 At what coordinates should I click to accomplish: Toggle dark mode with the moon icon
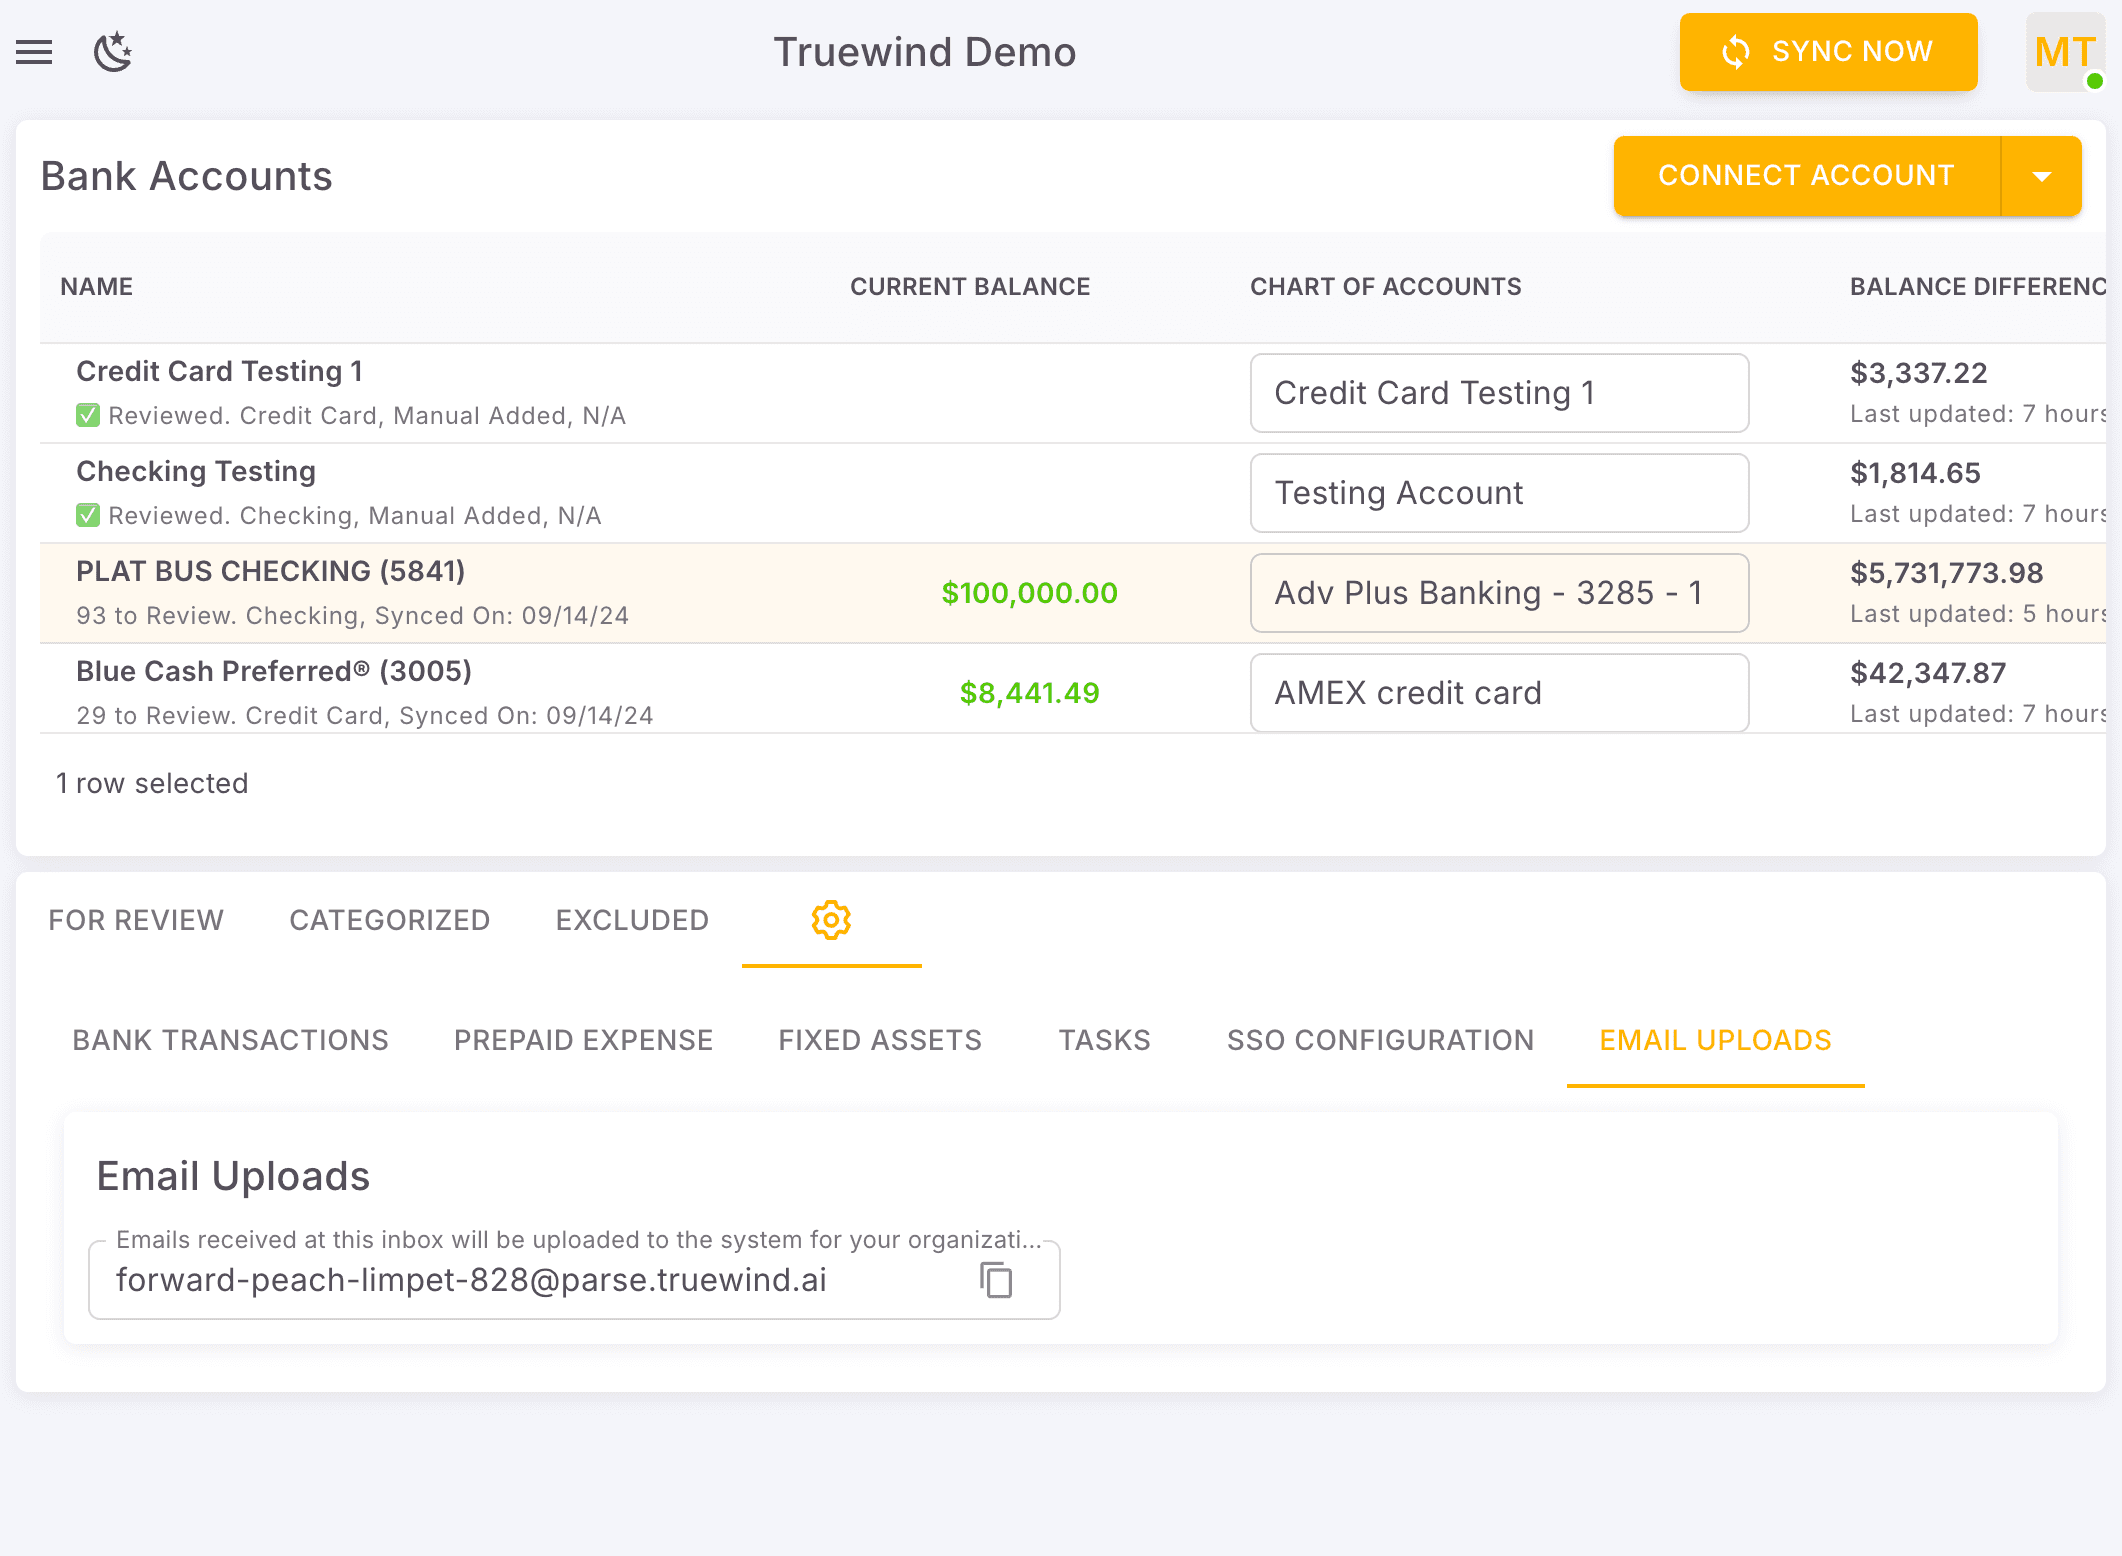[x=112, y=52]
